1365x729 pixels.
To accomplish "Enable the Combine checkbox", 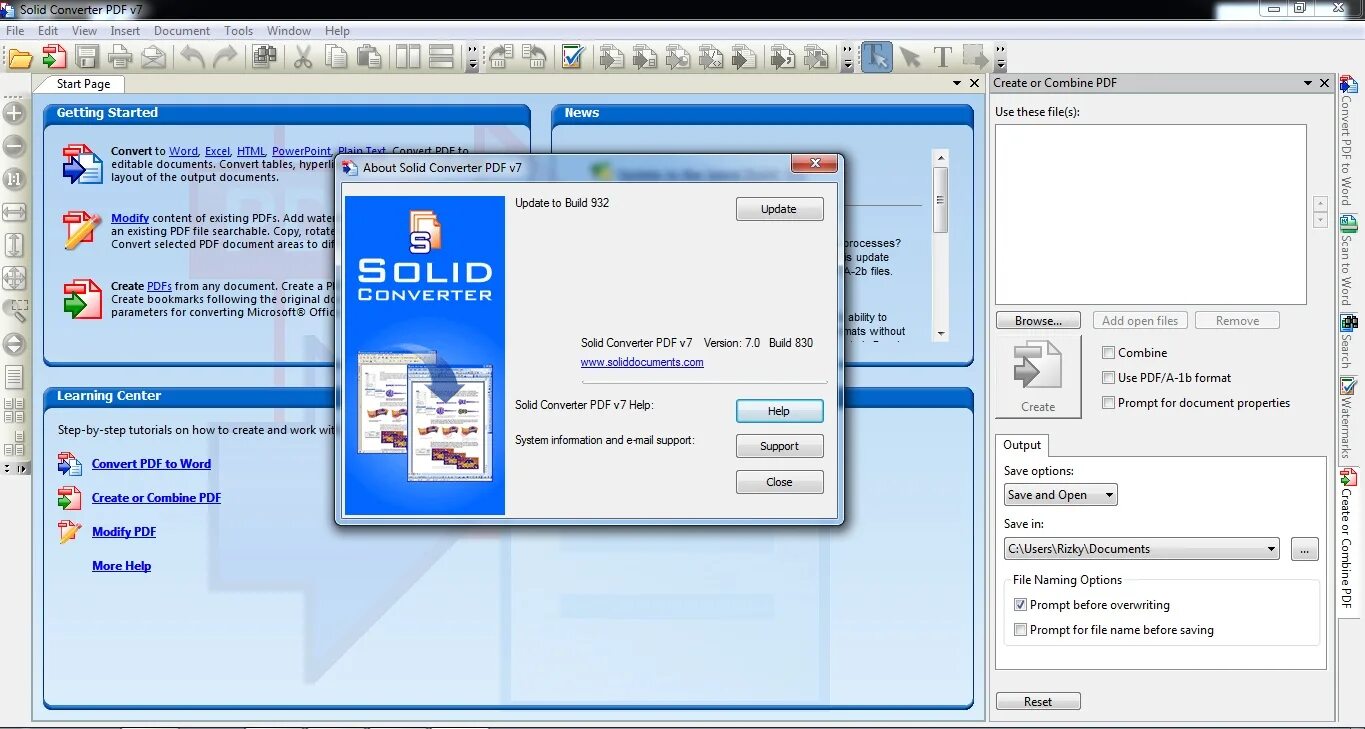I will 1108,353.
